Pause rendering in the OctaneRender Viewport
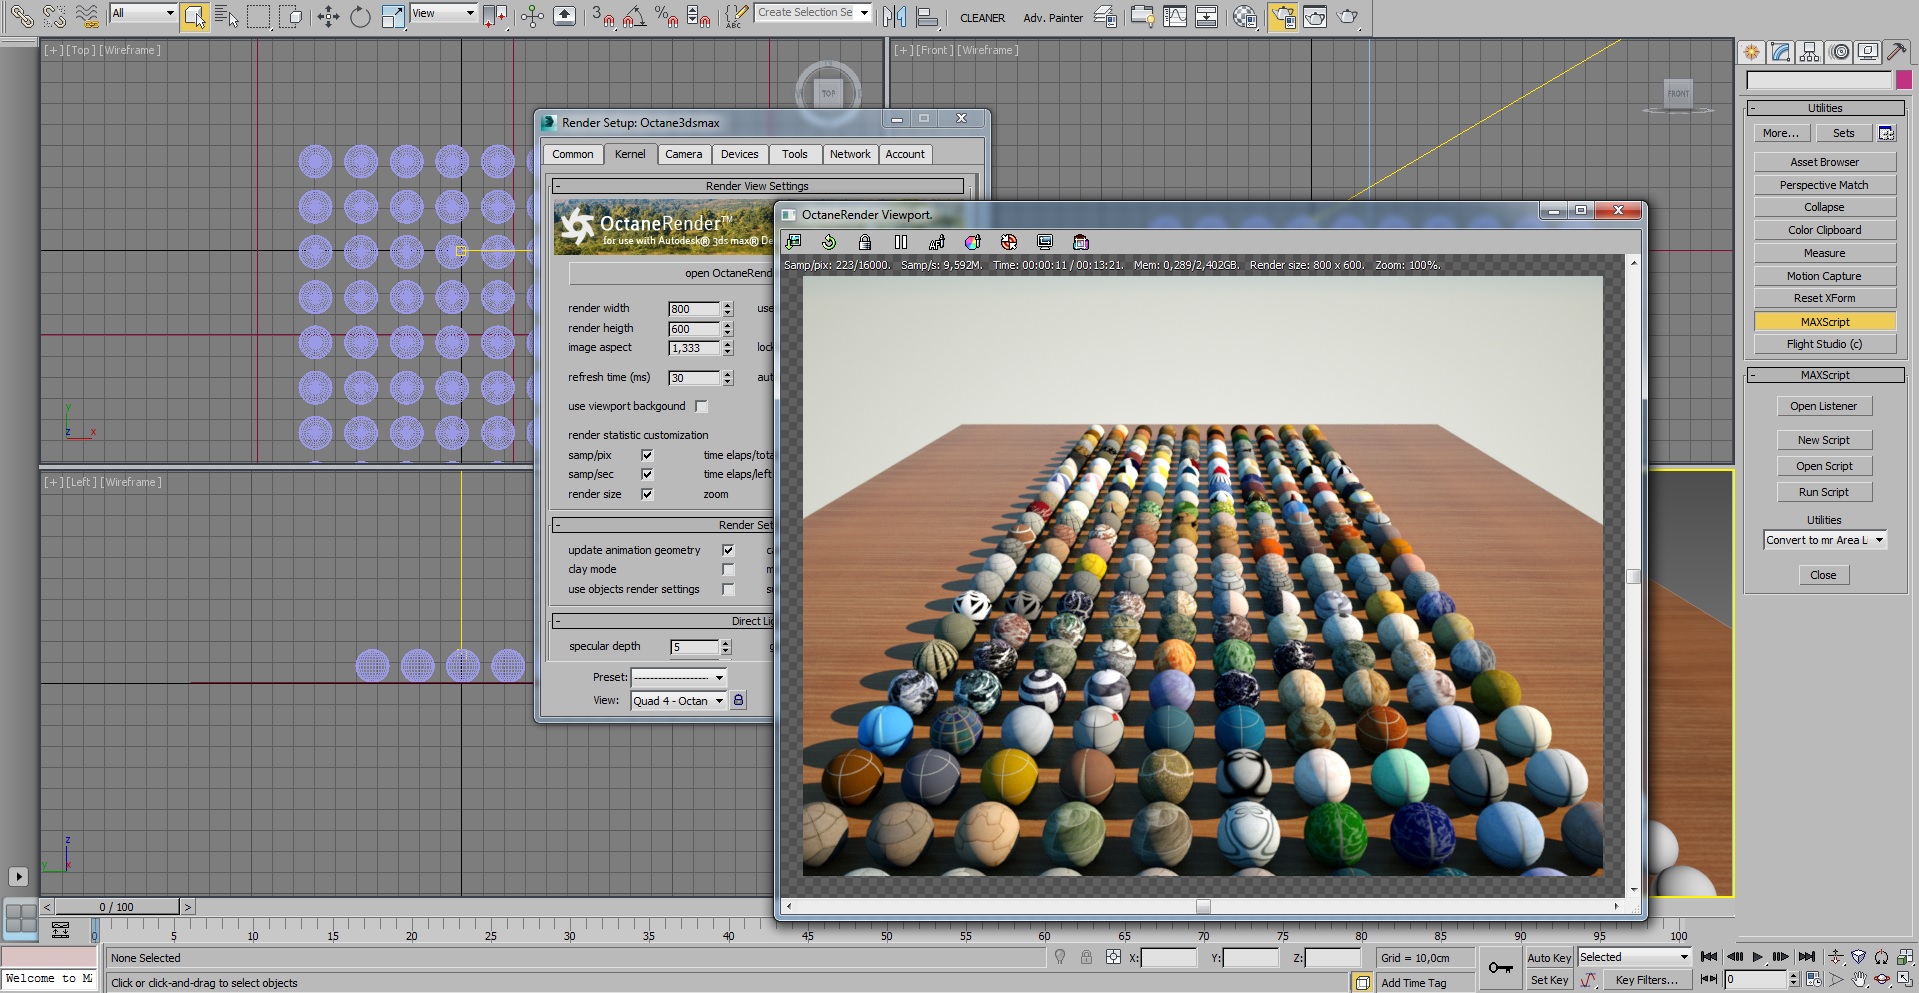Screen dimensions: 1919x993 coord(901,242)
